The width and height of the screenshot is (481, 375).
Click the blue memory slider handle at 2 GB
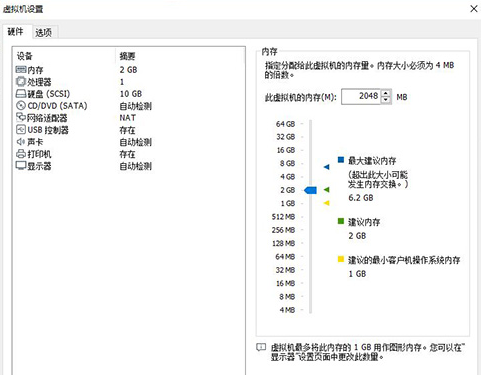click(310, 190)
